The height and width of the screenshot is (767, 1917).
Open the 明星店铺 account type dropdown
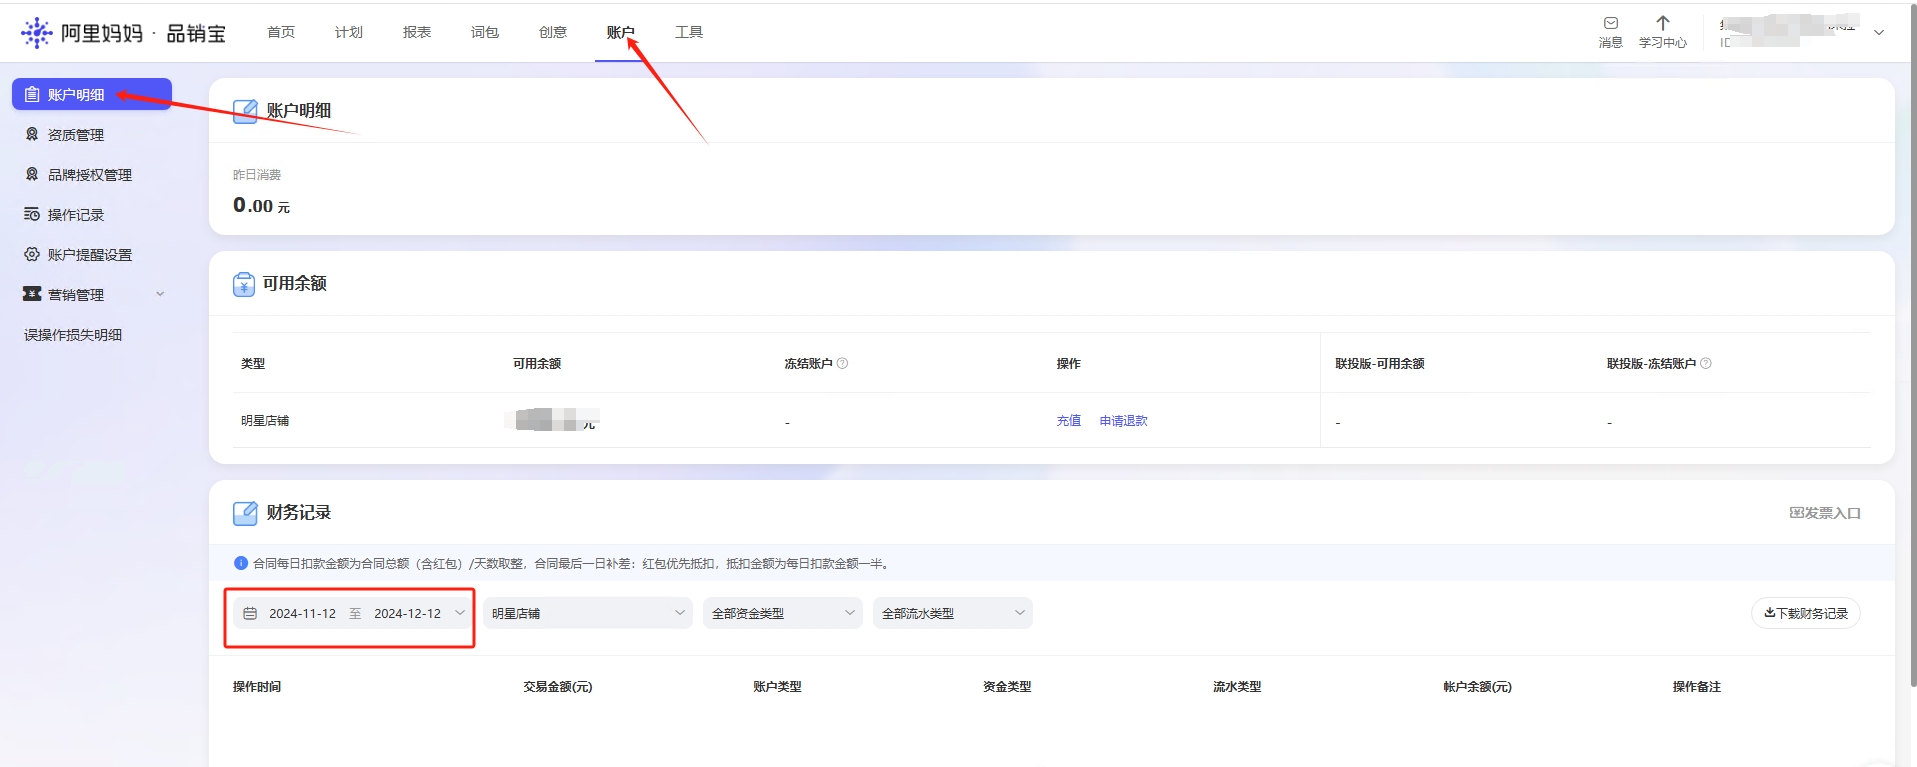(587, 613)
